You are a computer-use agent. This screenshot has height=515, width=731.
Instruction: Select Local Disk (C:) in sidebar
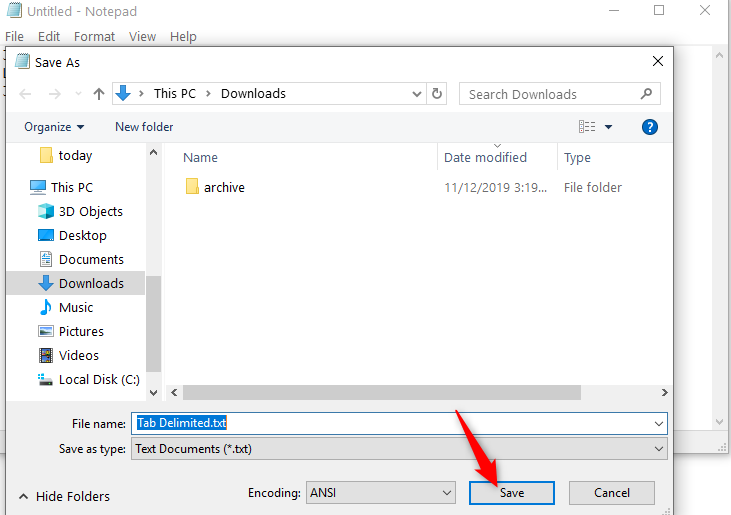98,379
